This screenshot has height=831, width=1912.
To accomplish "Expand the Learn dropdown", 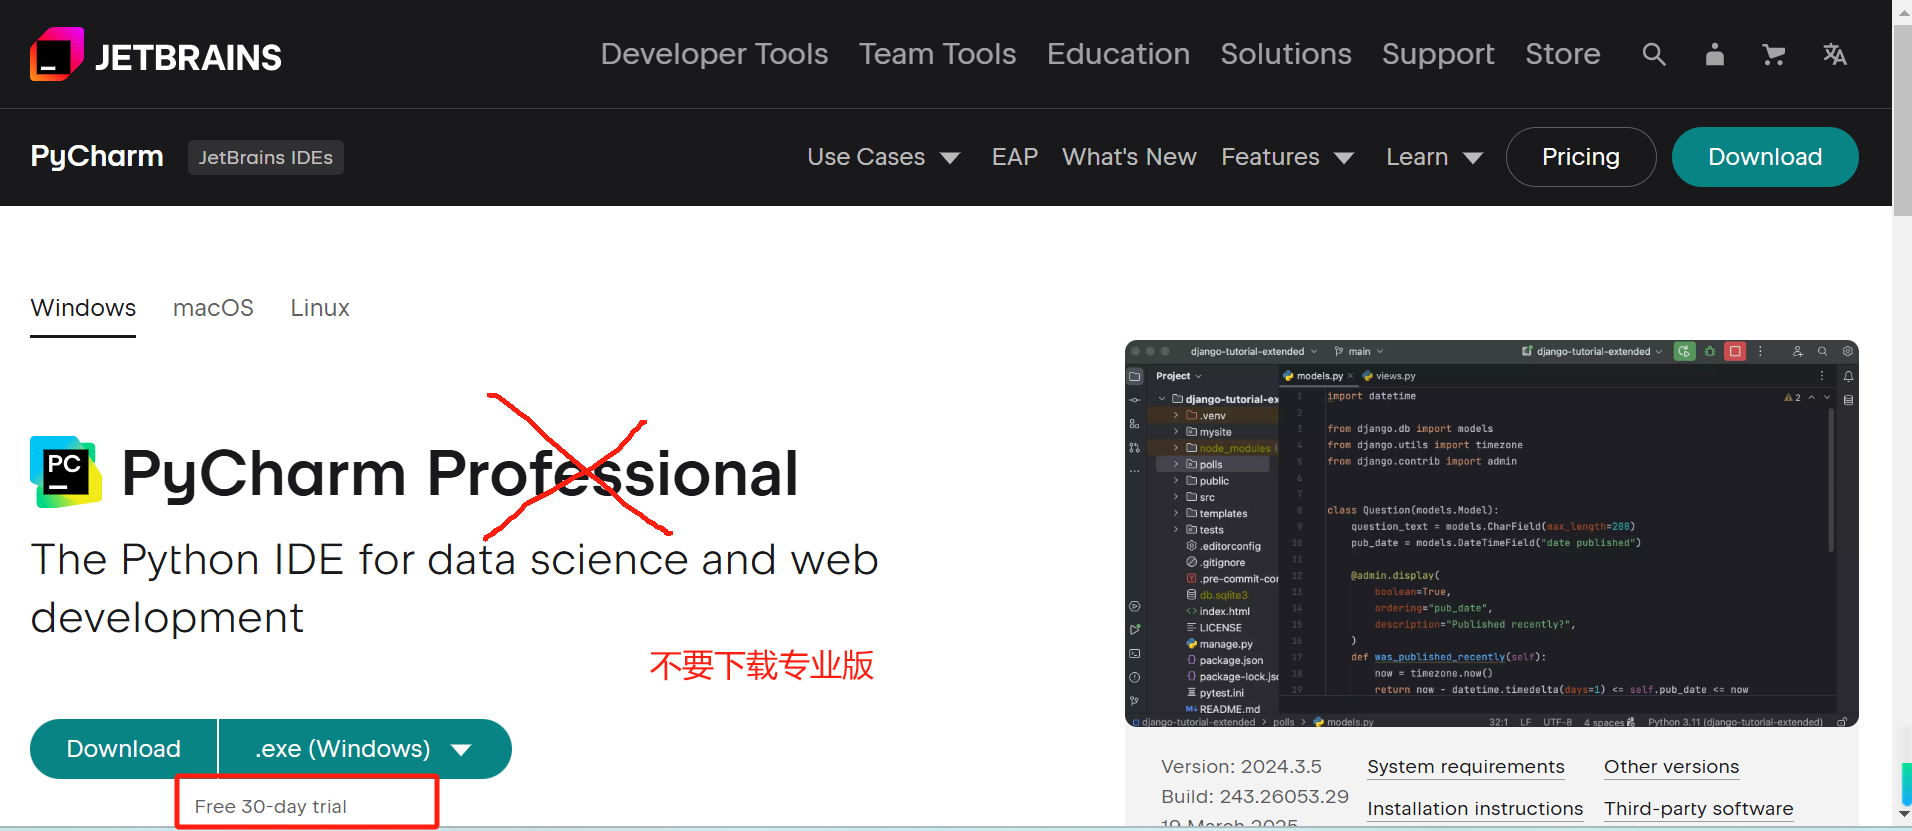I will point(1434,157).
